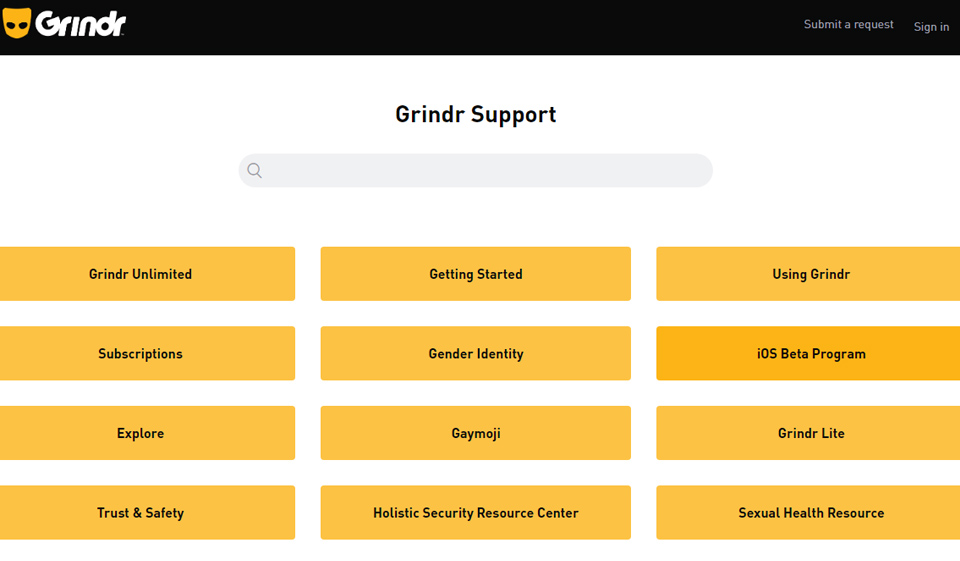
Task: Open the Gender Identity category
Action: (x=475, y=354)
